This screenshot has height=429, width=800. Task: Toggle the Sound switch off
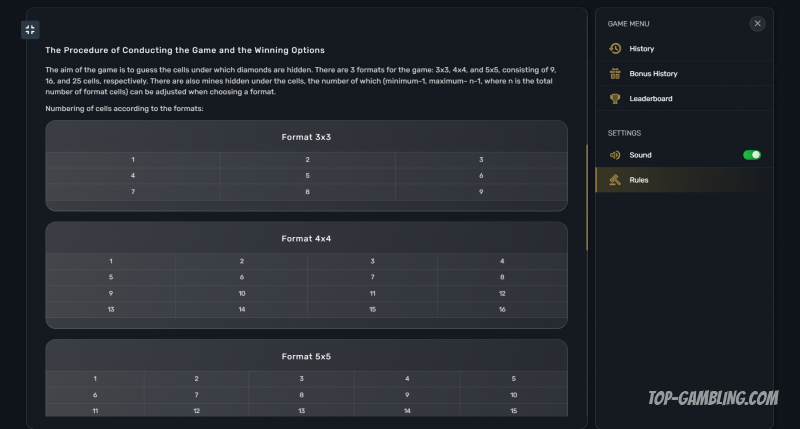(752, 155)
